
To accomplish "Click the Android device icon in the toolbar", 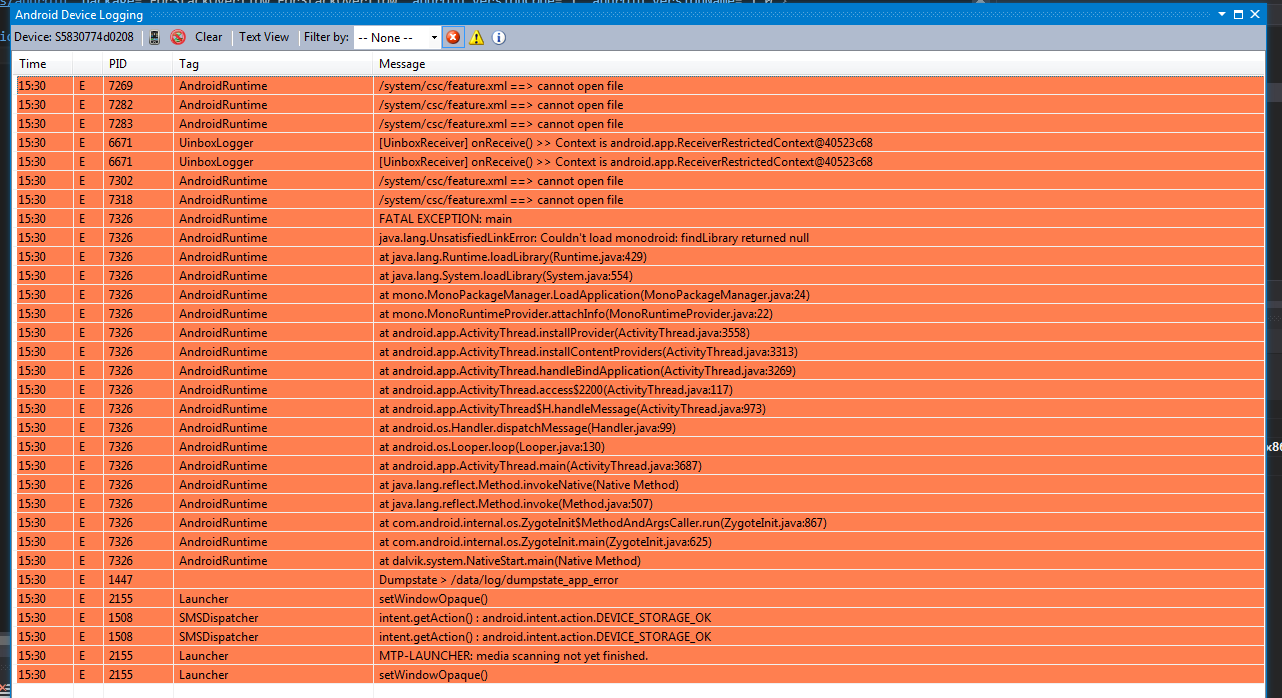I will point(153,37).
